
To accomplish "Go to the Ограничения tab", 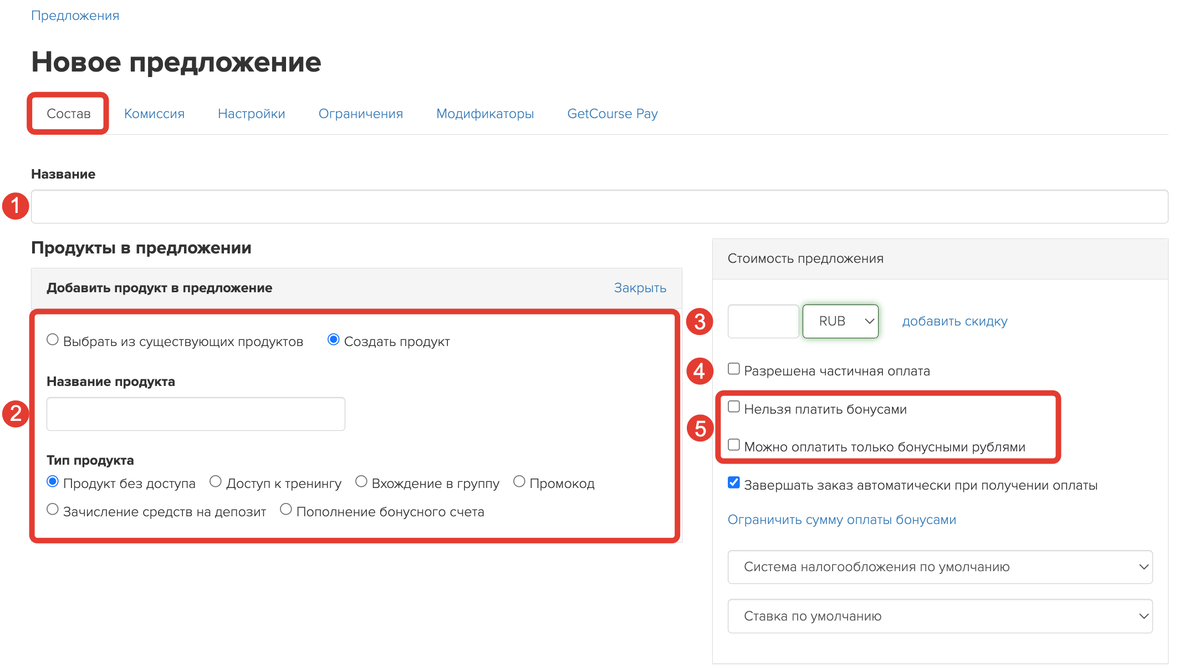I will point(360,114).
